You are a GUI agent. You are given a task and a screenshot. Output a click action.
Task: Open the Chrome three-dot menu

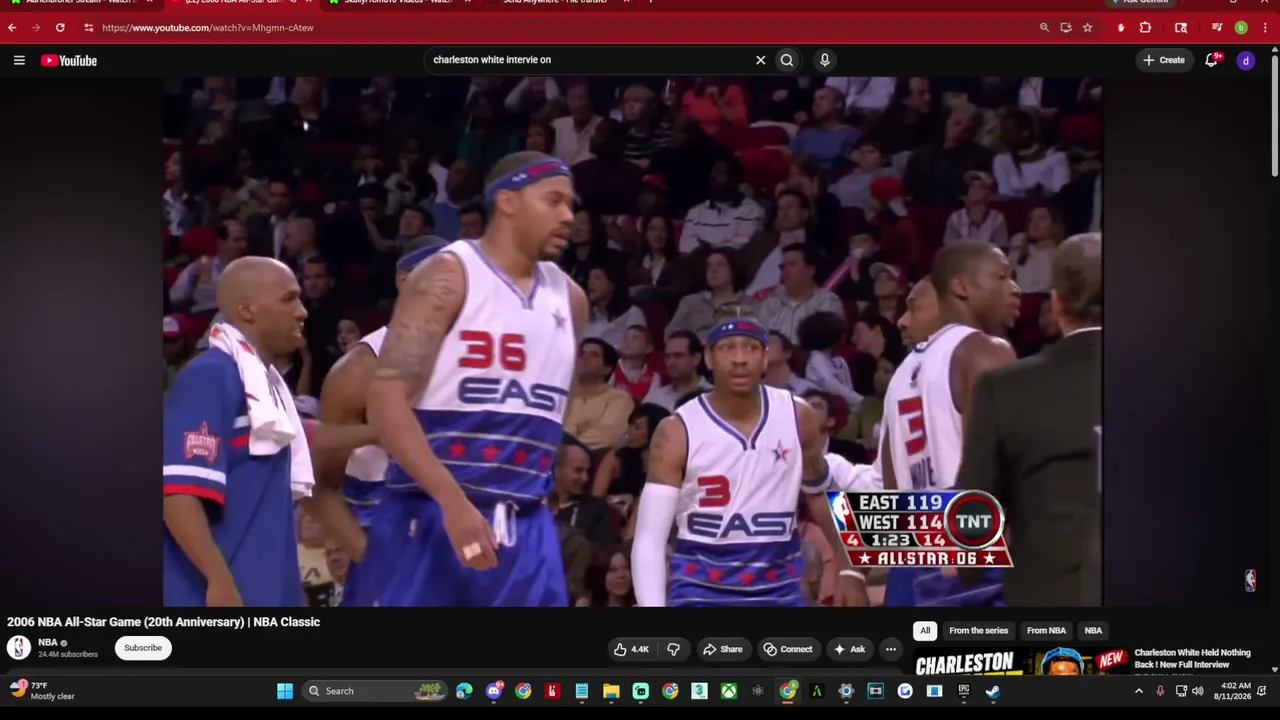[x=1265, y=28]
